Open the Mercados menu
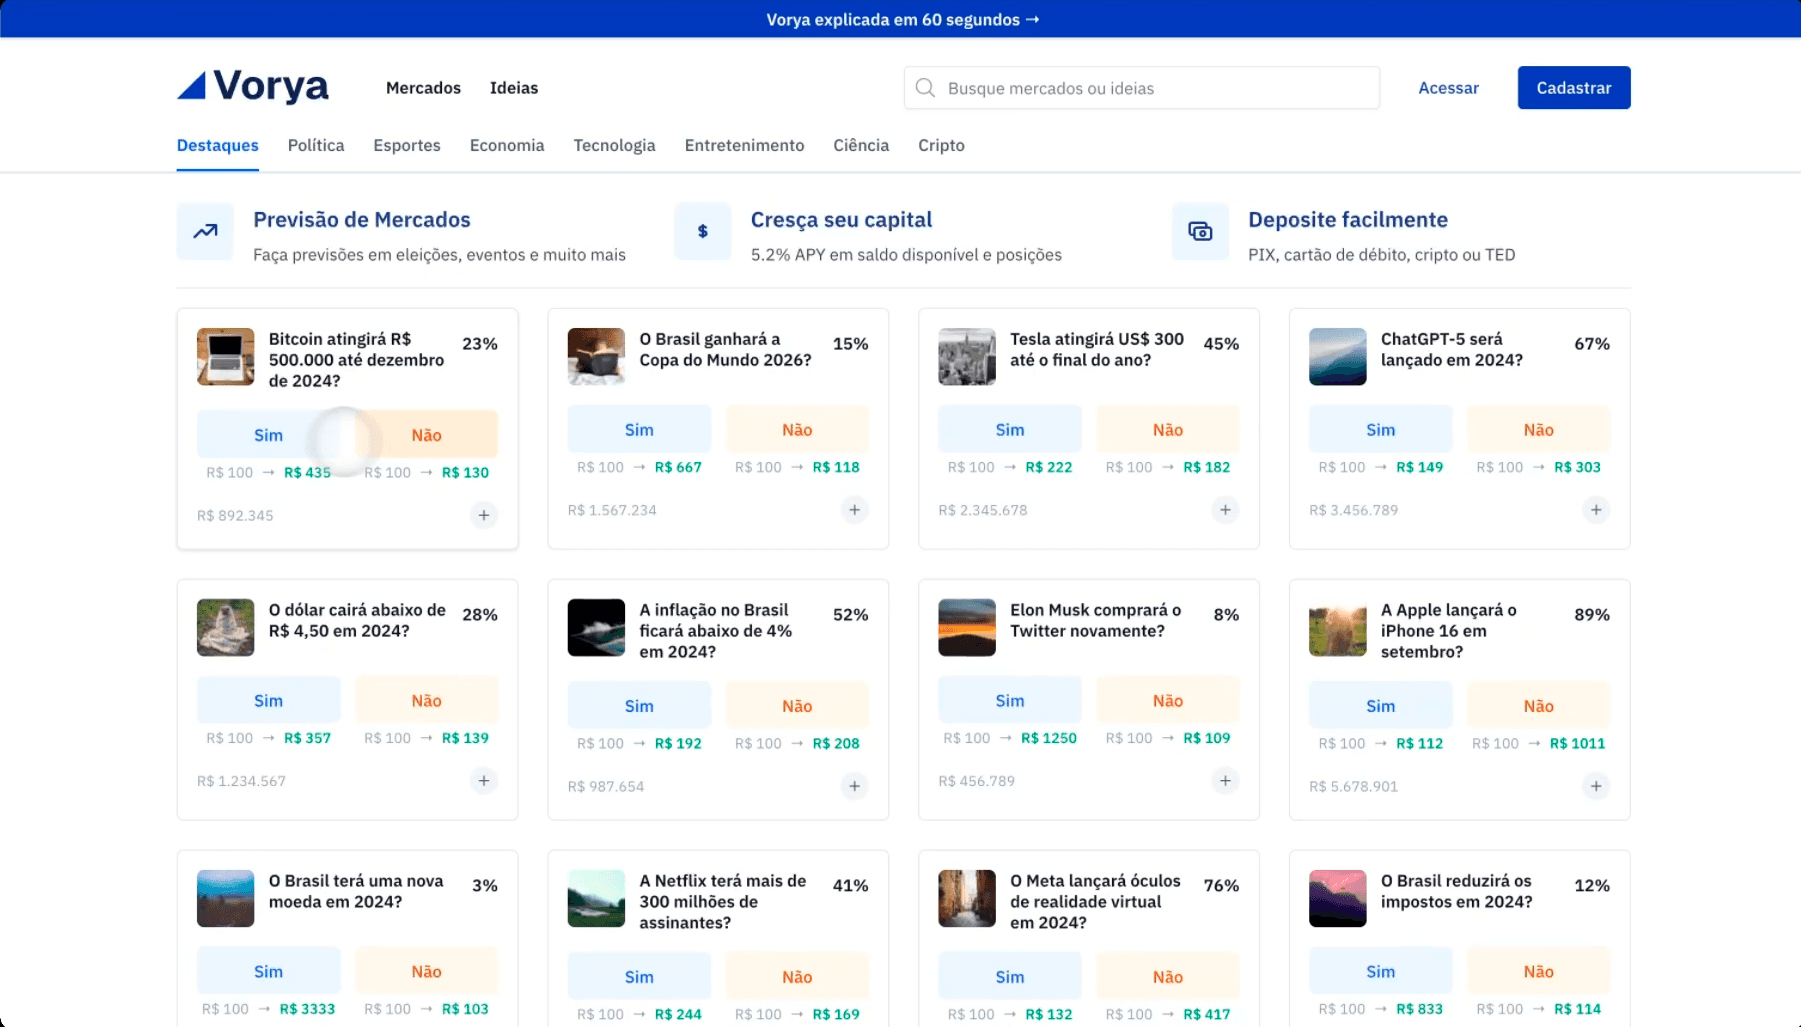The image size is (1801, 1027). coord(423,88)
